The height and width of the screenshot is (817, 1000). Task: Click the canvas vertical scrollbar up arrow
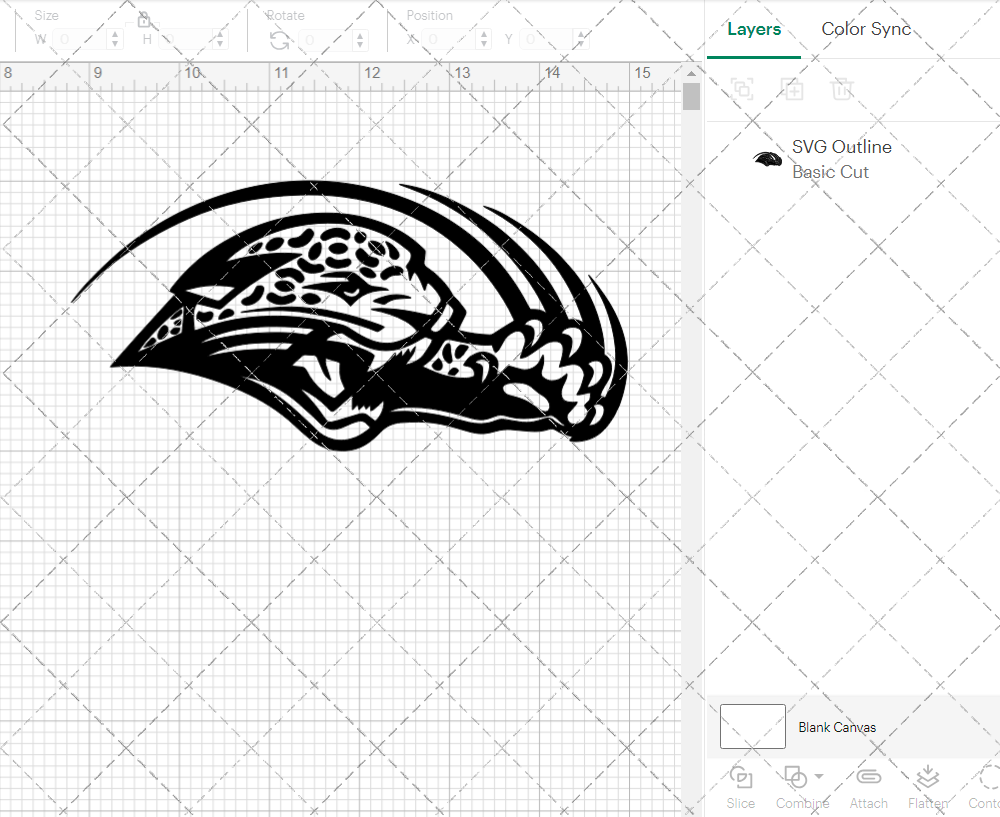[691, 74]
